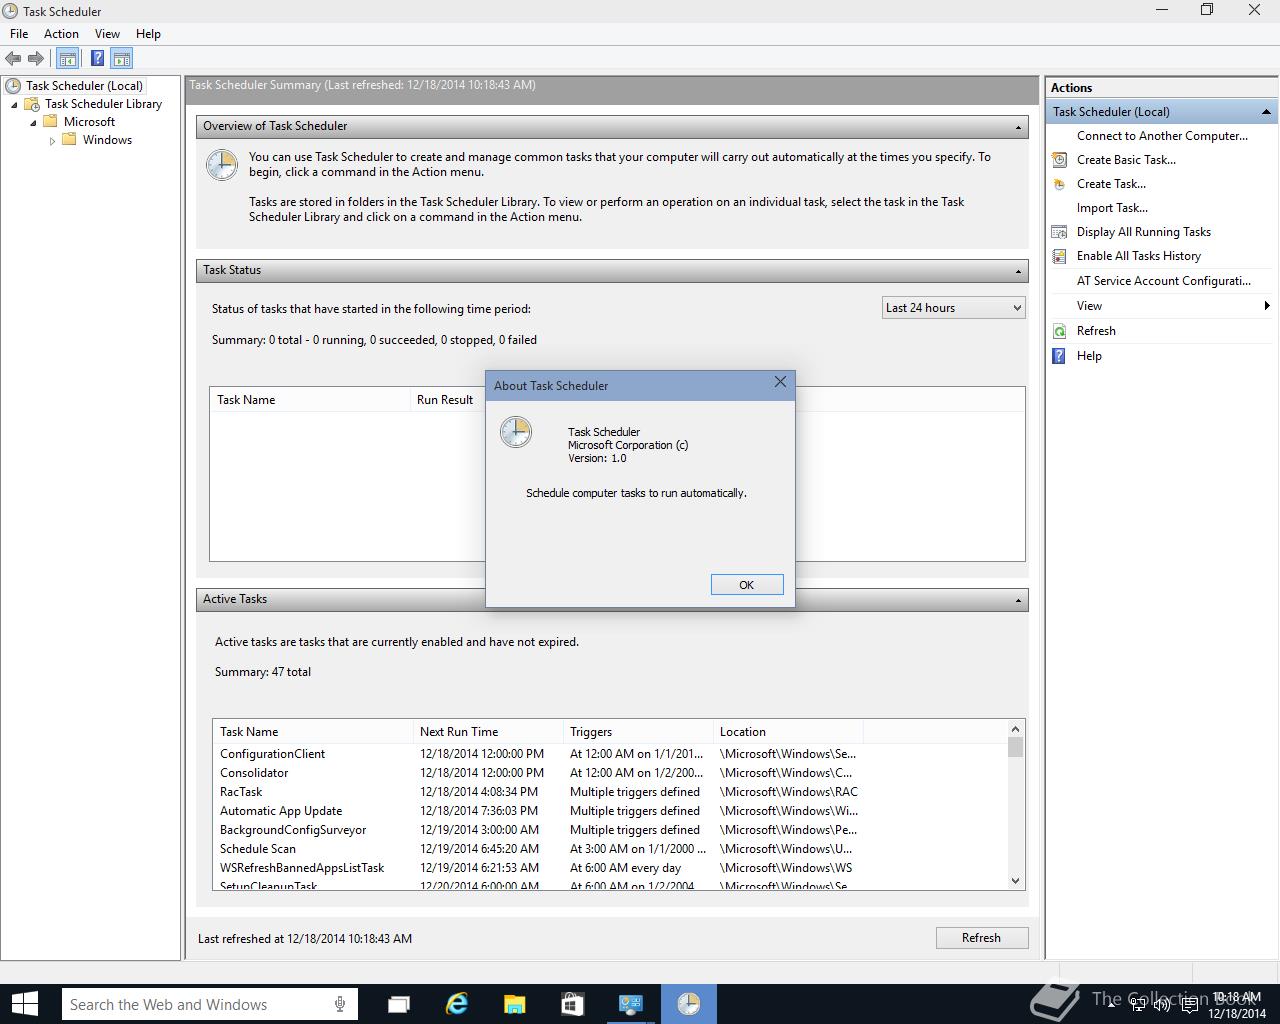Click the Search the Web and Windows box
Viewport: 1280px width, 1024px height.
pos(210,1004)
